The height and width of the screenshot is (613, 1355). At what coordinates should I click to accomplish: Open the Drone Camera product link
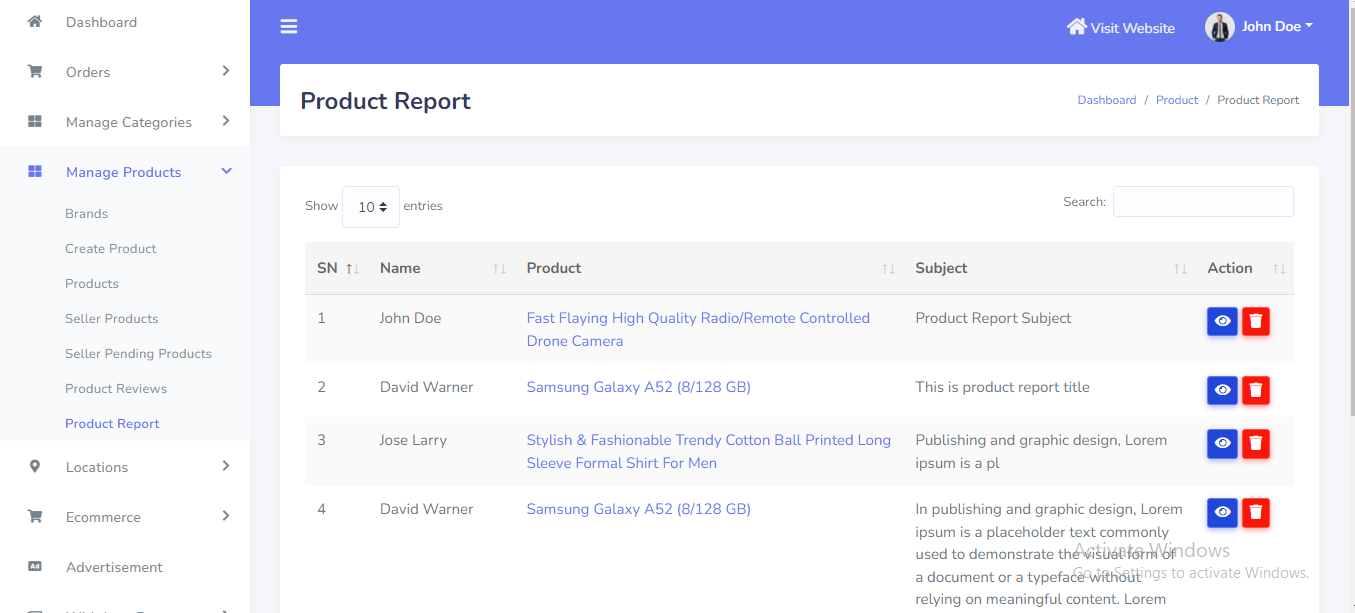click(697, 329)
